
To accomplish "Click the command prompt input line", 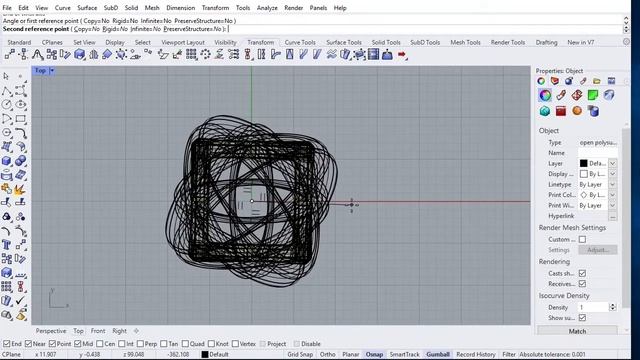I will 312,29.
